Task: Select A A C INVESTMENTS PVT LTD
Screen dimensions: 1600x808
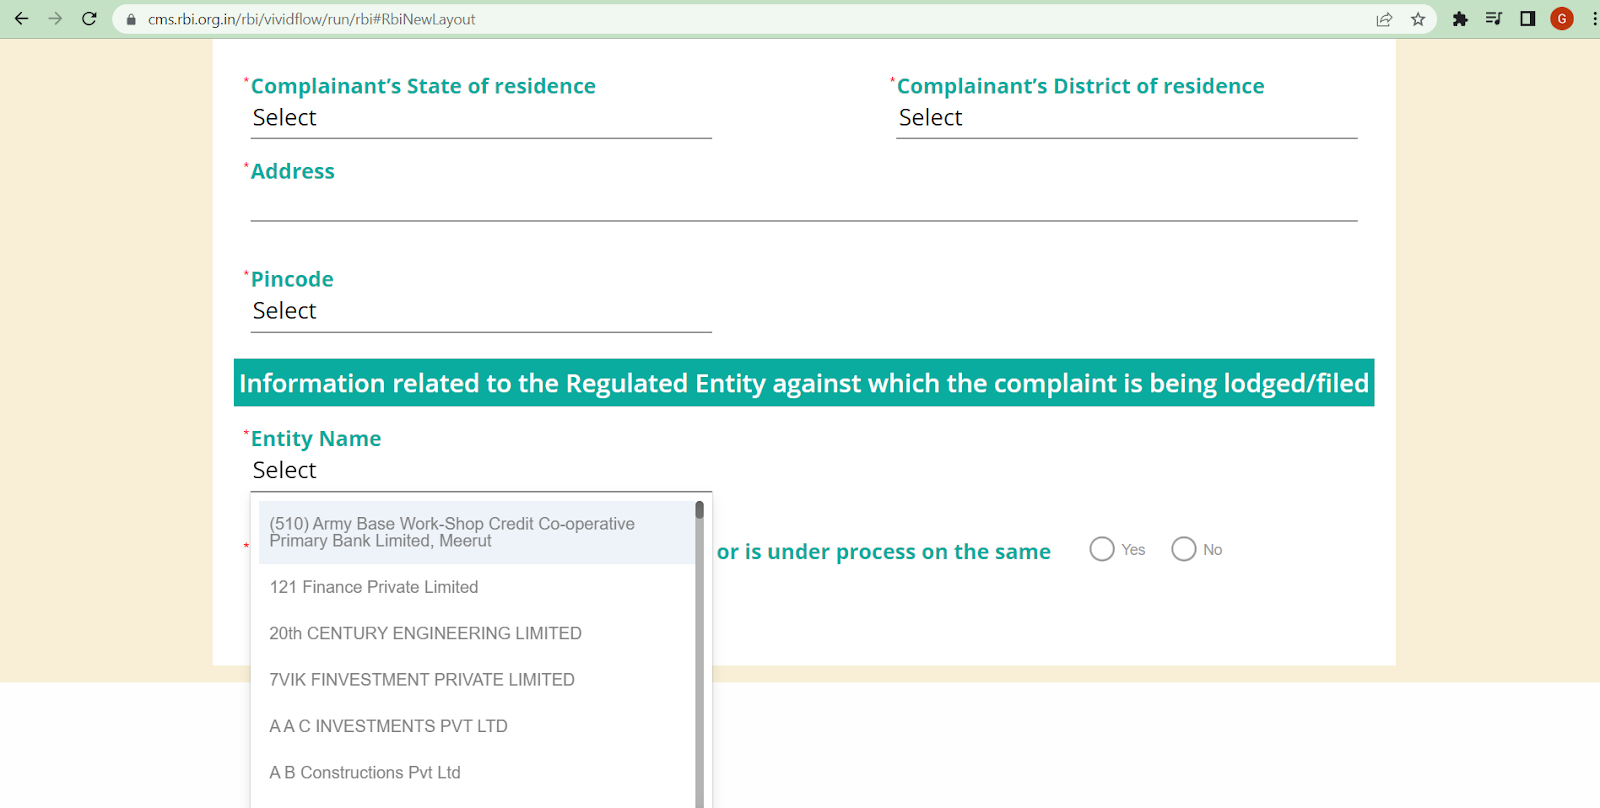Action: [x=388, y=726]
